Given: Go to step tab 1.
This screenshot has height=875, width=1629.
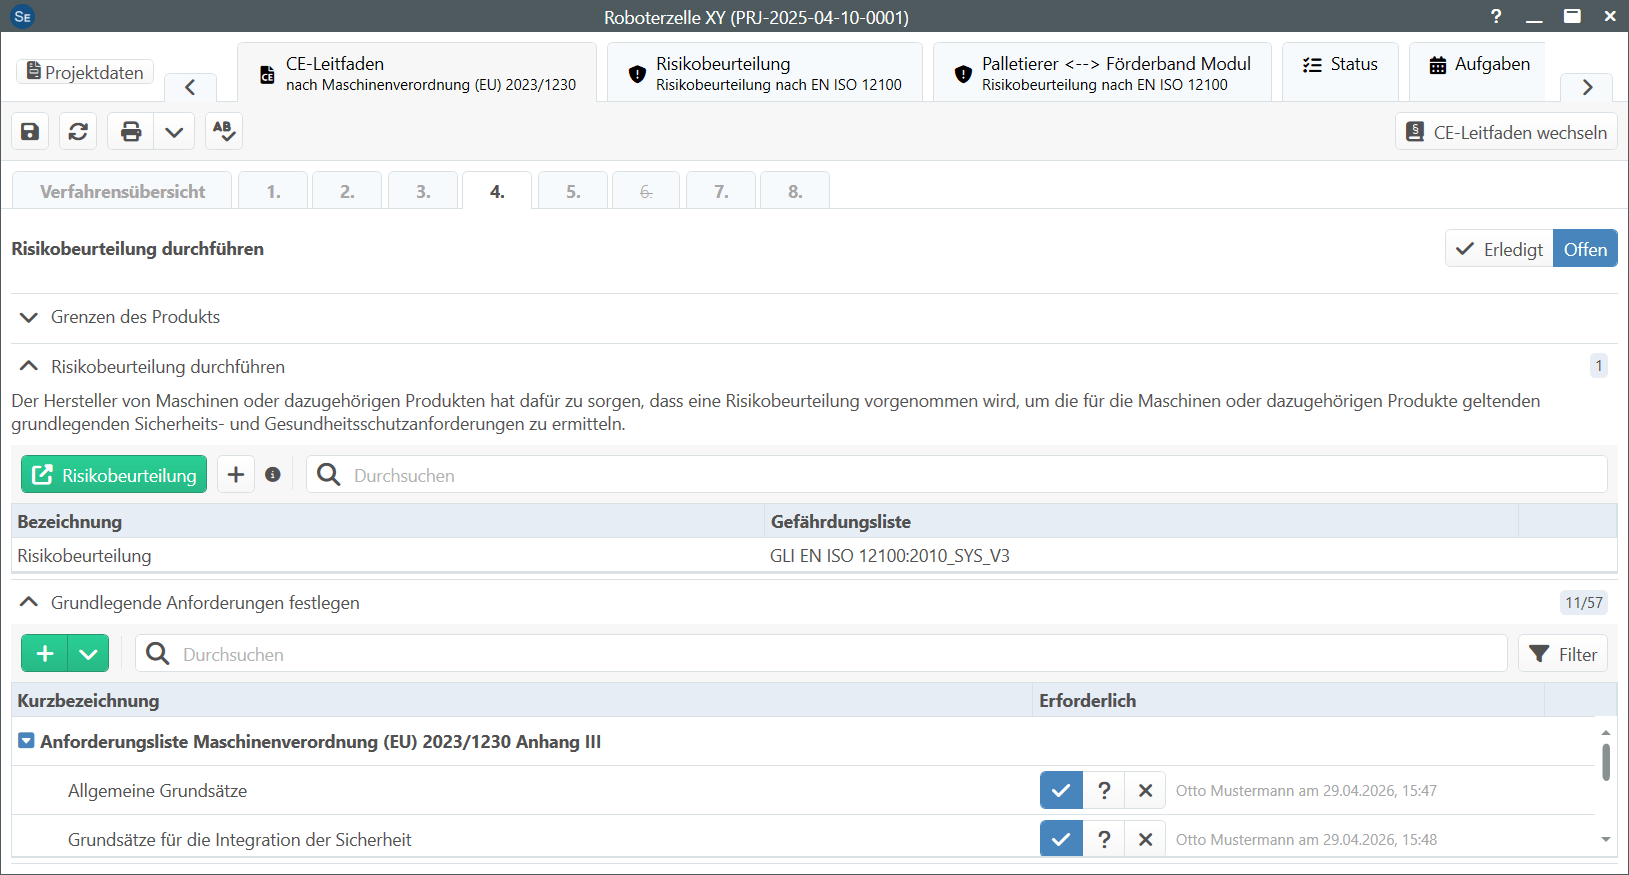Looking at the screenshot, I should pyautogui.click(x=273, y=191).
